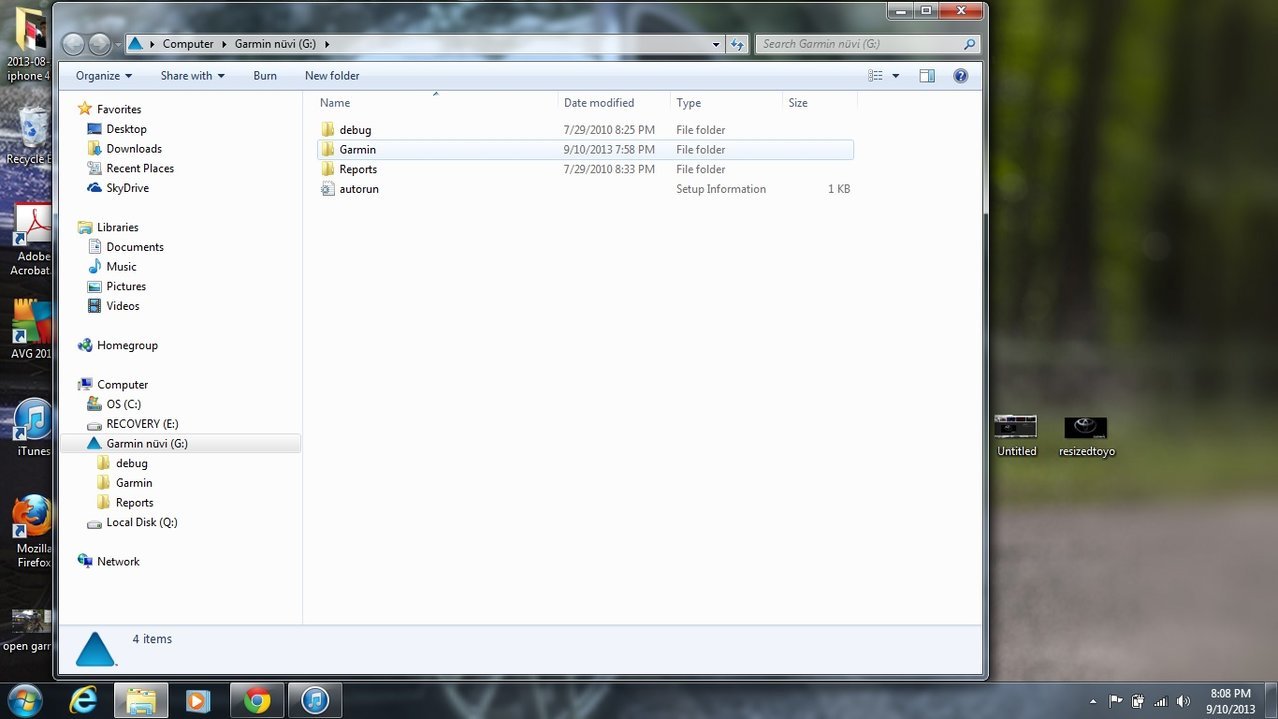Click the Burn toolbar button

point(265,76)
